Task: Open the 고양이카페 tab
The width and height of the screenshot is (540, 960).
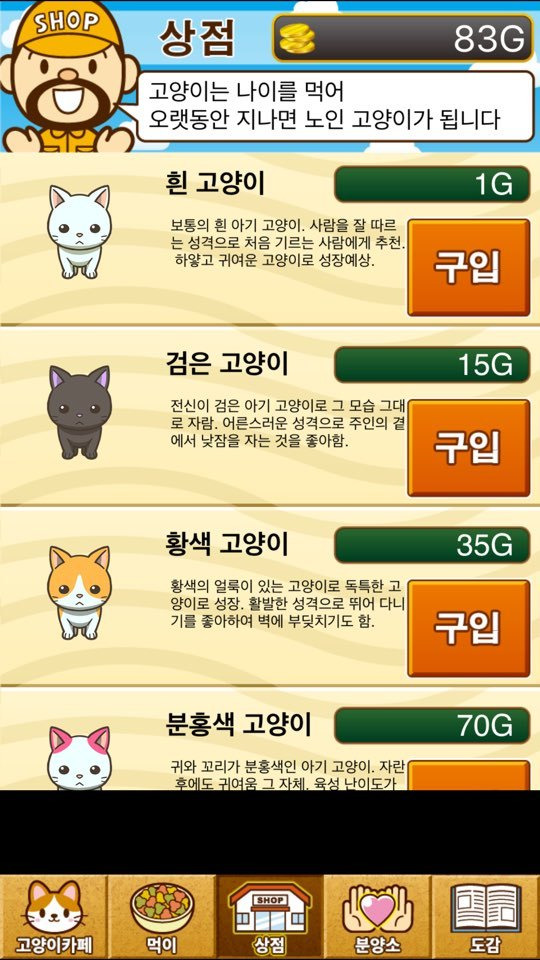Action: [54, 917]
